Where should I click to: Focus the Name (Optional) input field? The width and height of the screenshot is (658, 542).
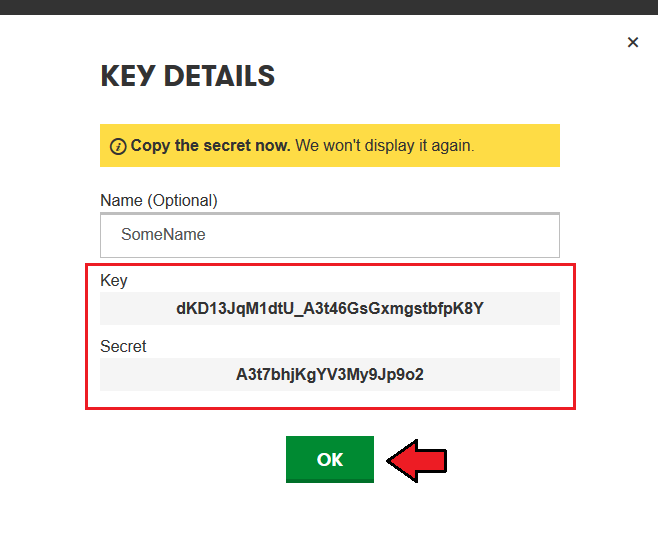(330, 235)
